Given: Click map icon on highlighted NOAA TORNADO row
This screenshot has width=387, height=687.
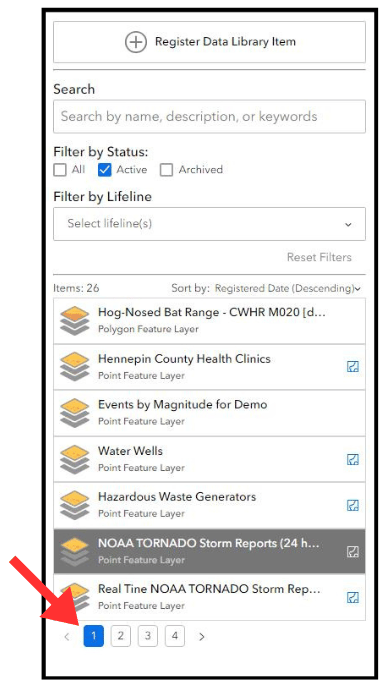Looking at the screenshot, I should [x=353, y=552].
